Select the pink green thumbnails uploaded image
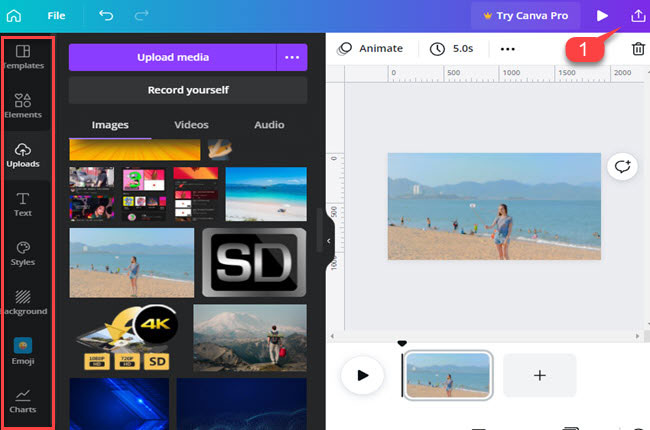 point(144,194)
